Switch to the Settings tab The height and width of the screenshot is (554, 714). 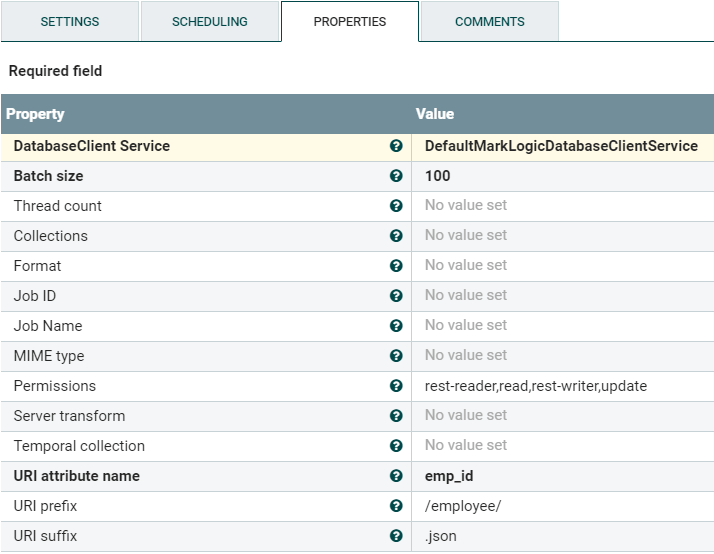70,22
